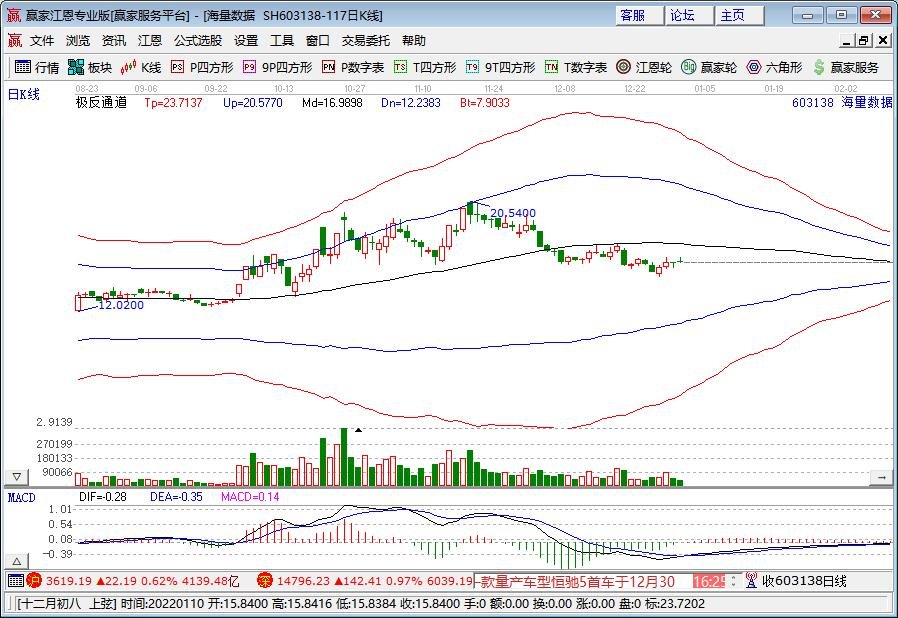Click the 603138 海量数据 stock label
The width and height of the screenshot is (898, 618).
(842, 103)
